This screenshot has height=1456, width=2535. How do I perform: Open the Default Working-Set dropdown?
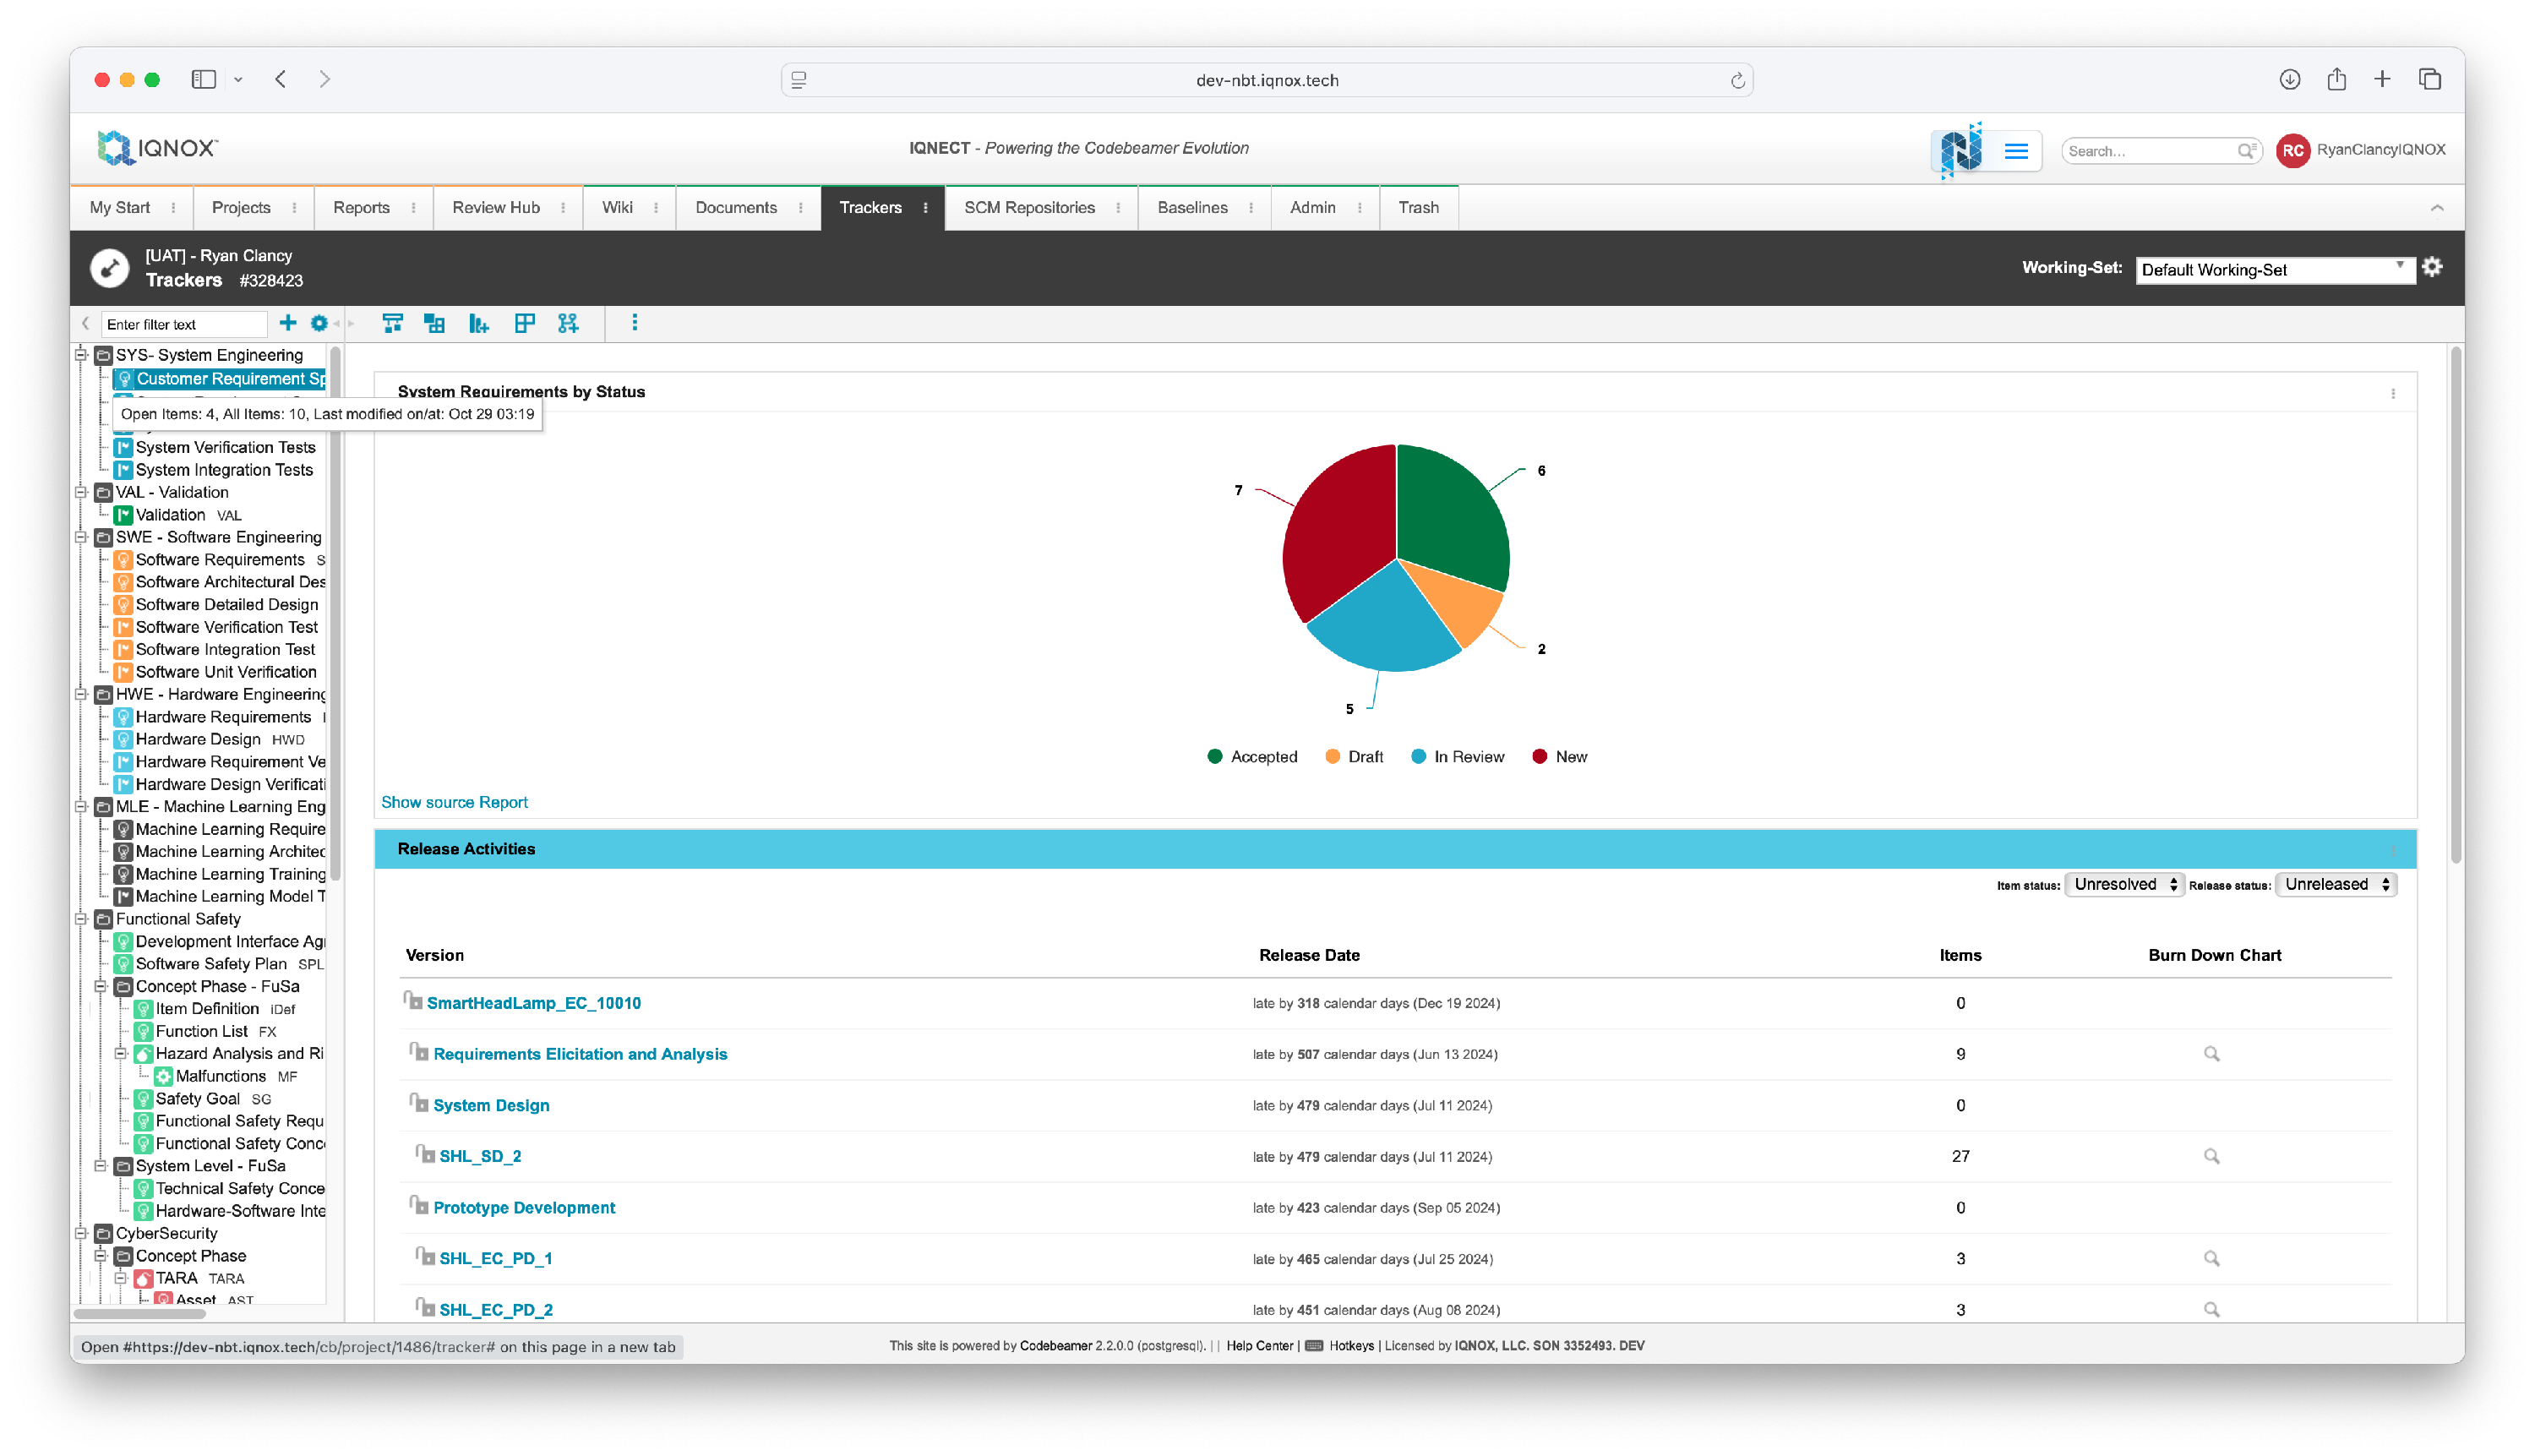2273,270
